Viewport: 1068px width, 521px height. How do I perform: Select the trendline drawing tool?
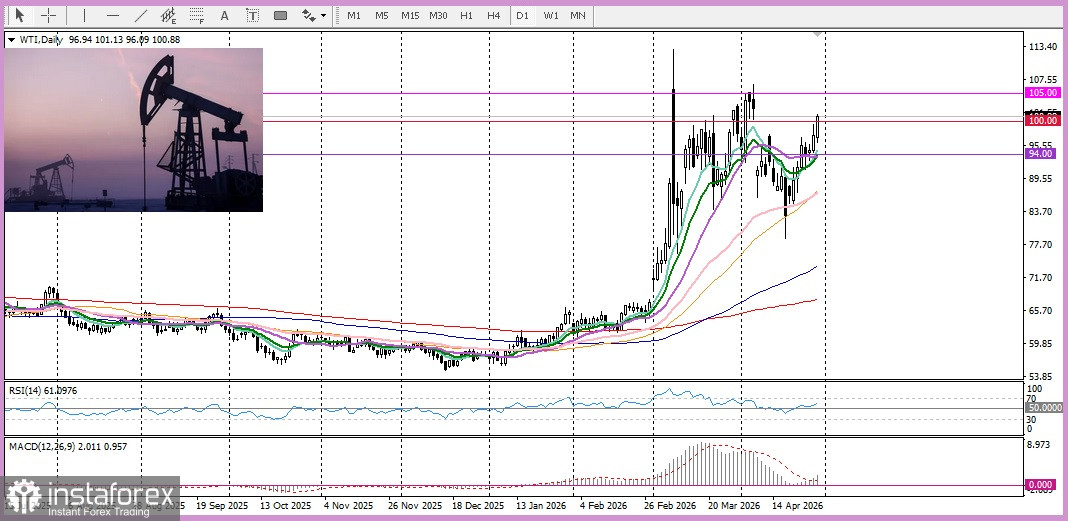click(x=141, y=15)
